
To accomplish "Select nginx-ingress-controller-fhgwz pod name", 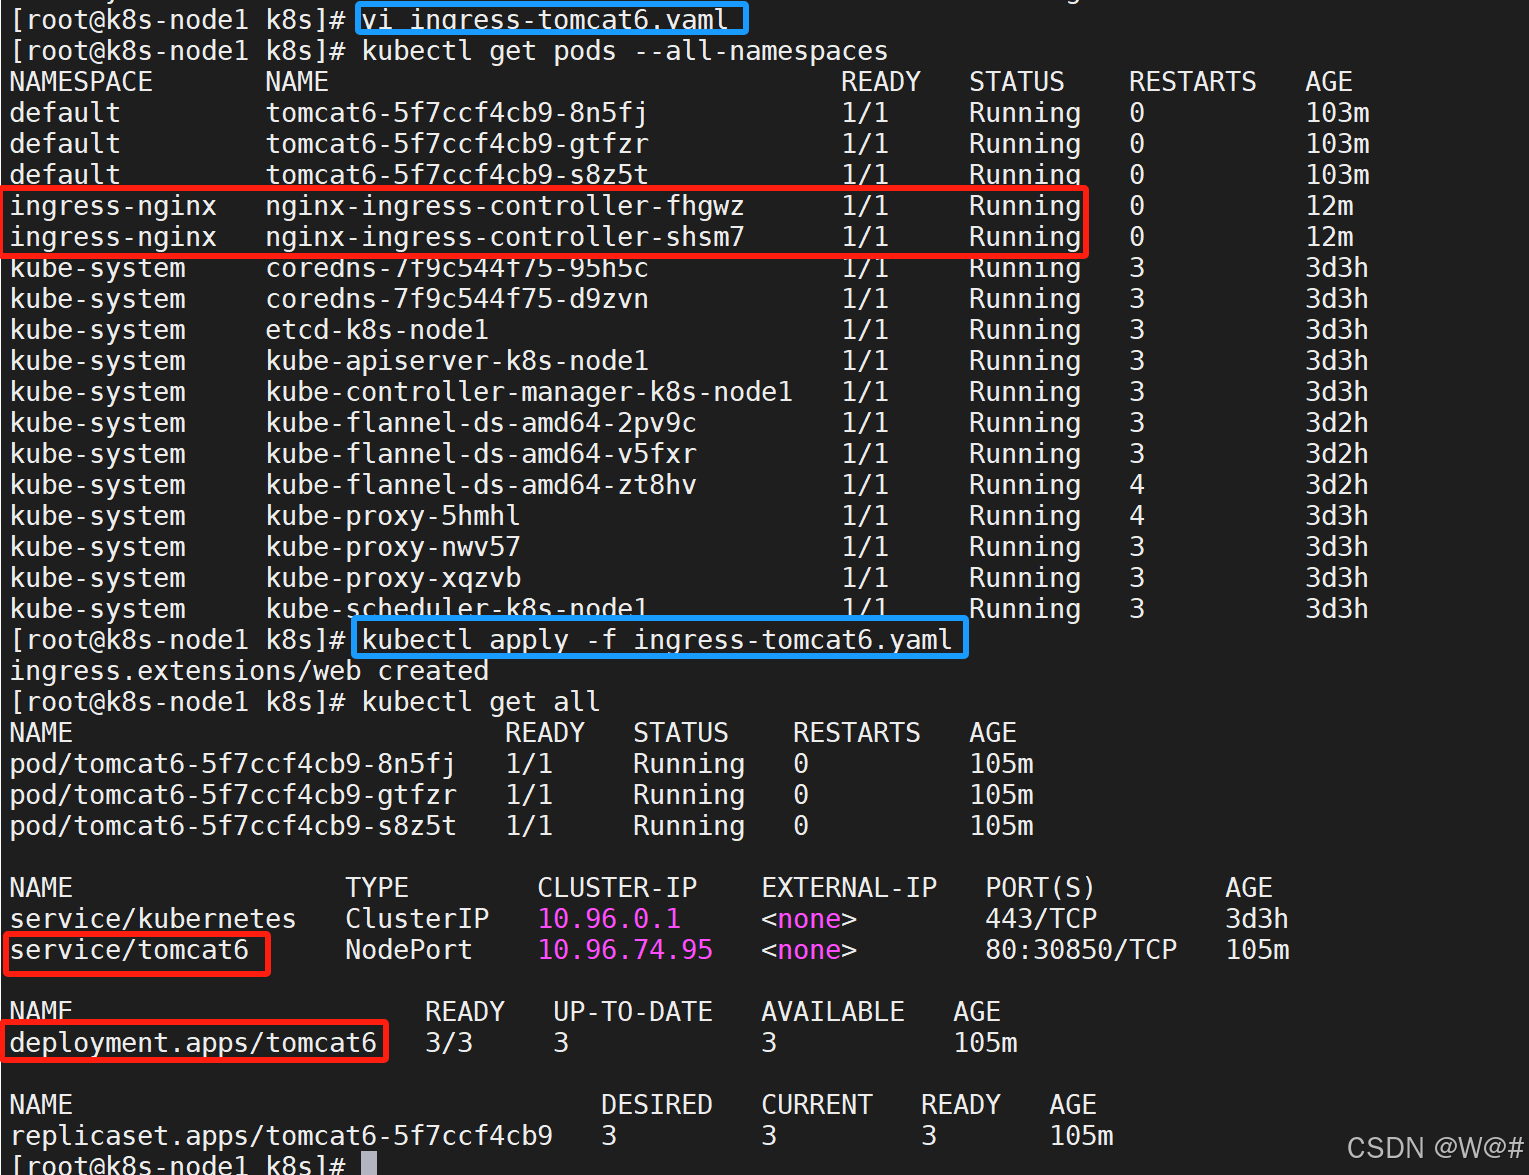I will tap(505, 206).
